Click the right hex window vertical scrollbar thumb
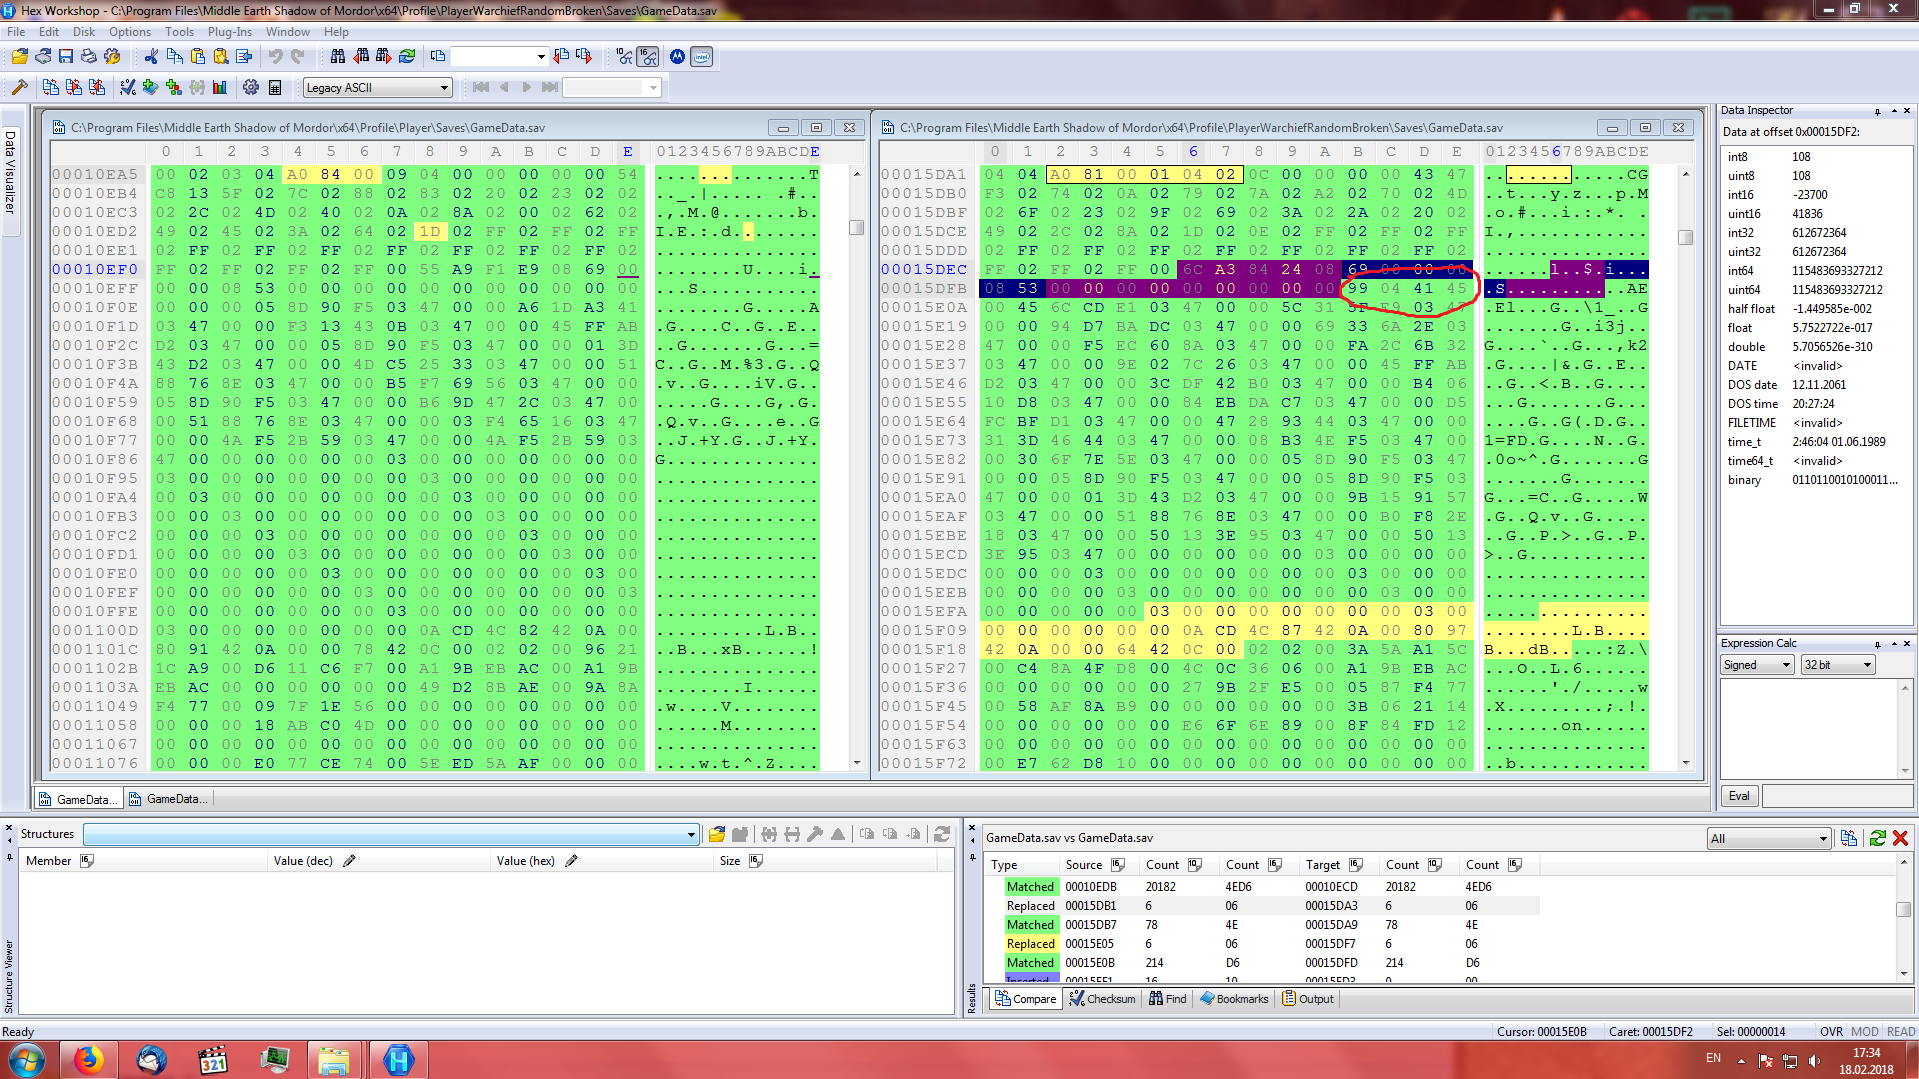Viewport: 1919px width, 1079px height. [x=1686, y=238]
